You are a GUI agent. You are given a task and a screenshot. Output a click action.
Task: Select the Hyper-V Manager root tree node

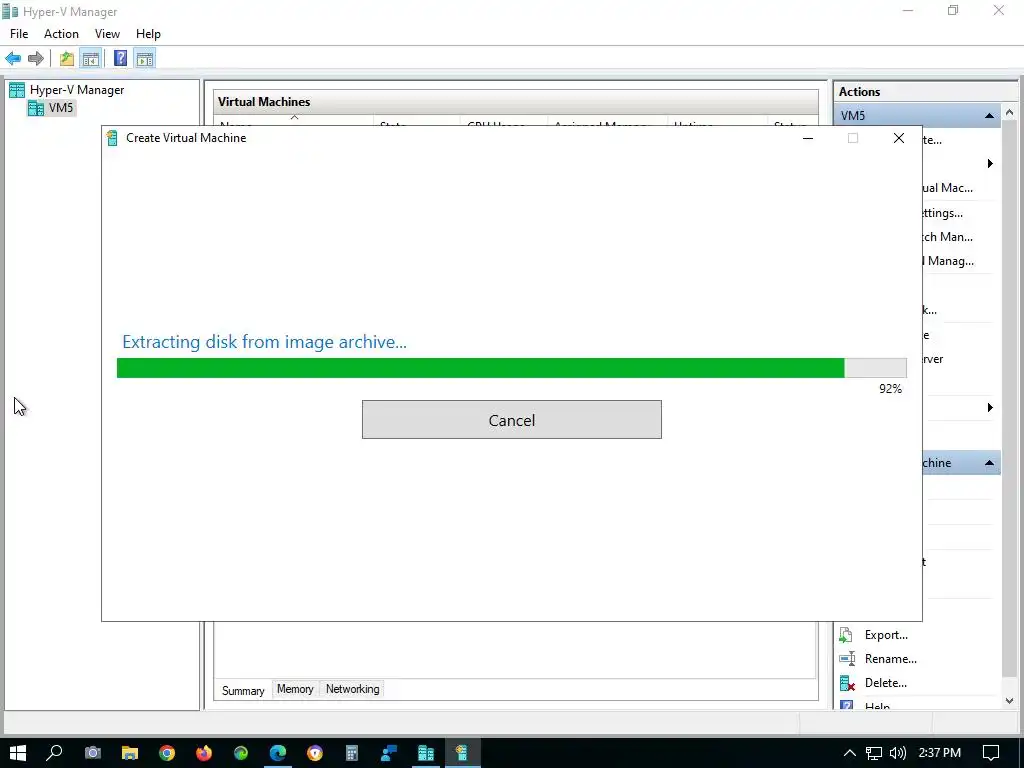[x=76, y=90]
